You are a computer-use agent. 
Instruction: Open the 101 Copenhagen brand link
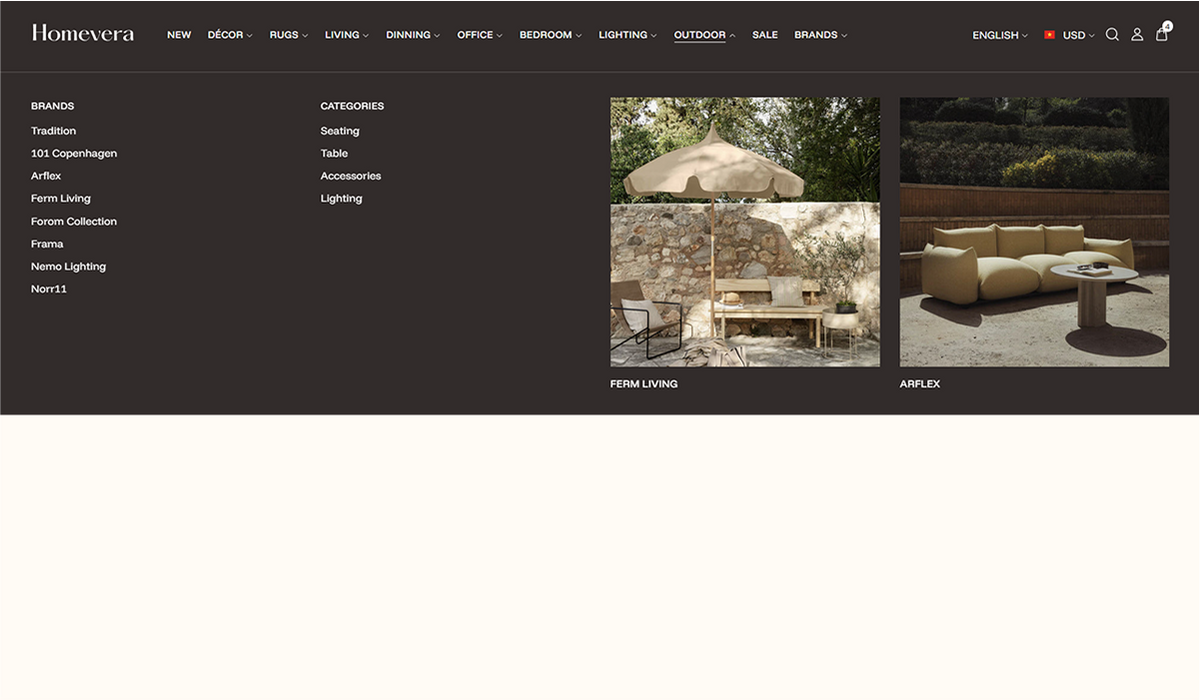pos(74,154)
